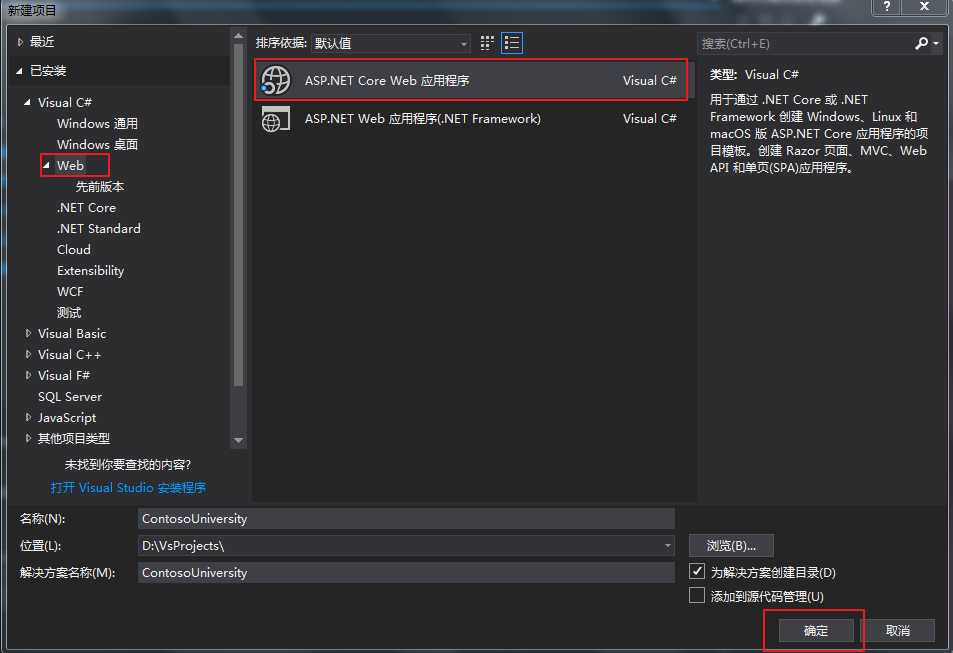Click the 确定 button
953x653 pixels.
(x=816, y=631)
